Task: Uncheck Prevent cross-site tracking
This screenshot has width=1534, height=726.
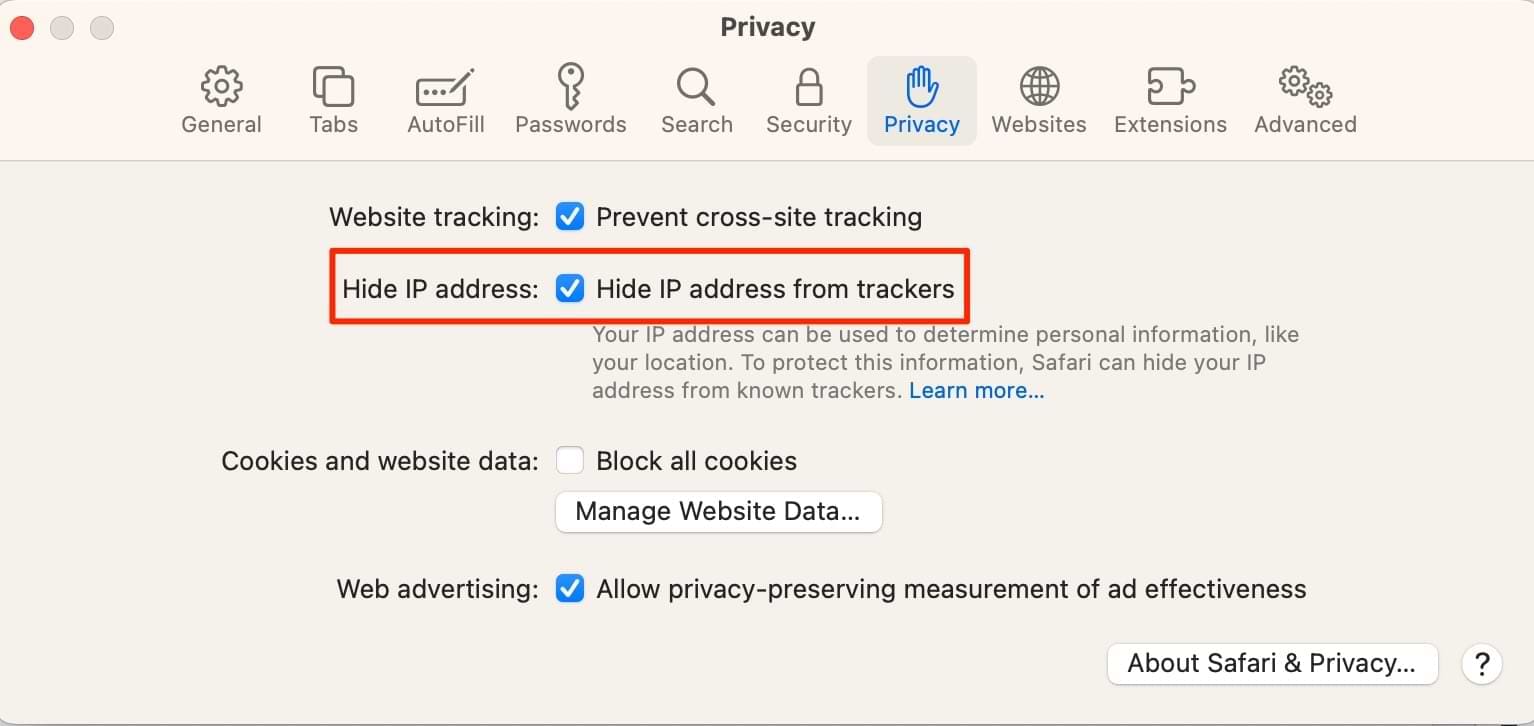Action: point(570,217)
